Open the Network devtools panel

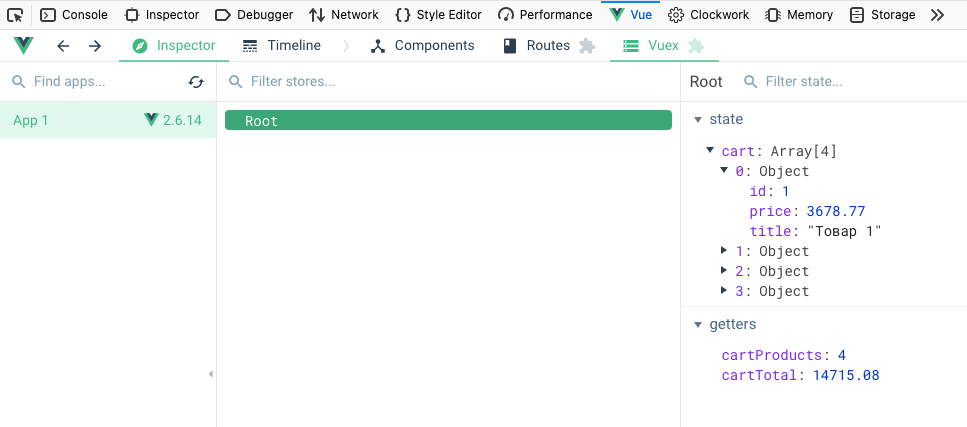tap(344, 15)
